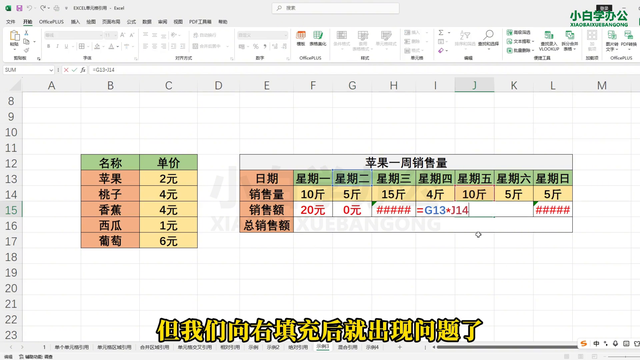Select column J header
The height and width of the screenshot is (360, 640).
coord(474,85)
